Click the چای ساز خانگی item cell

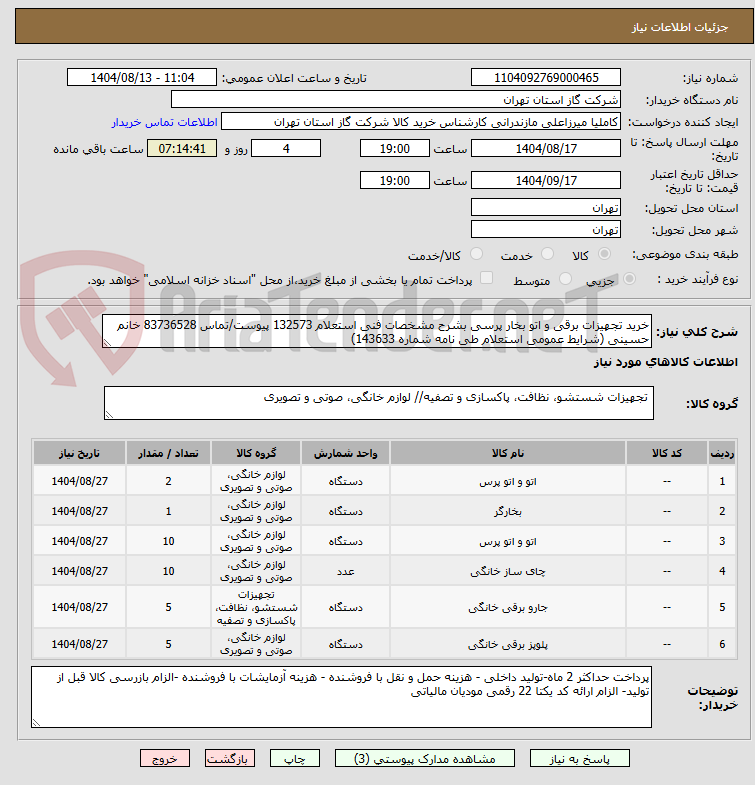coord(508,571)
